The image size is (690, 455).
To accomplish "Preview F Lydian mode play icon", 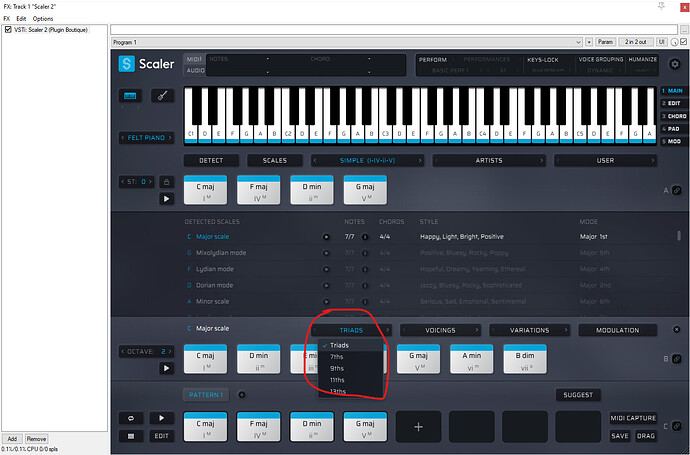I will point(326,269).
